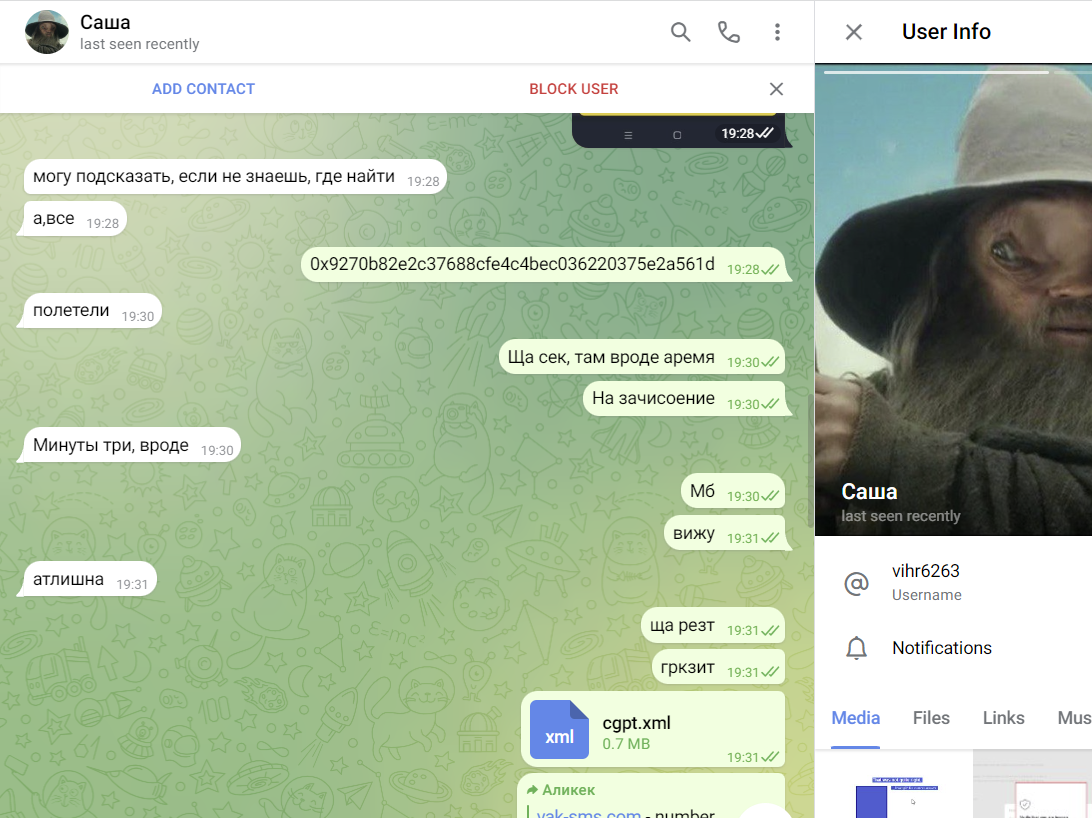Click the wallet address message bubble

(x=512, y=265)
